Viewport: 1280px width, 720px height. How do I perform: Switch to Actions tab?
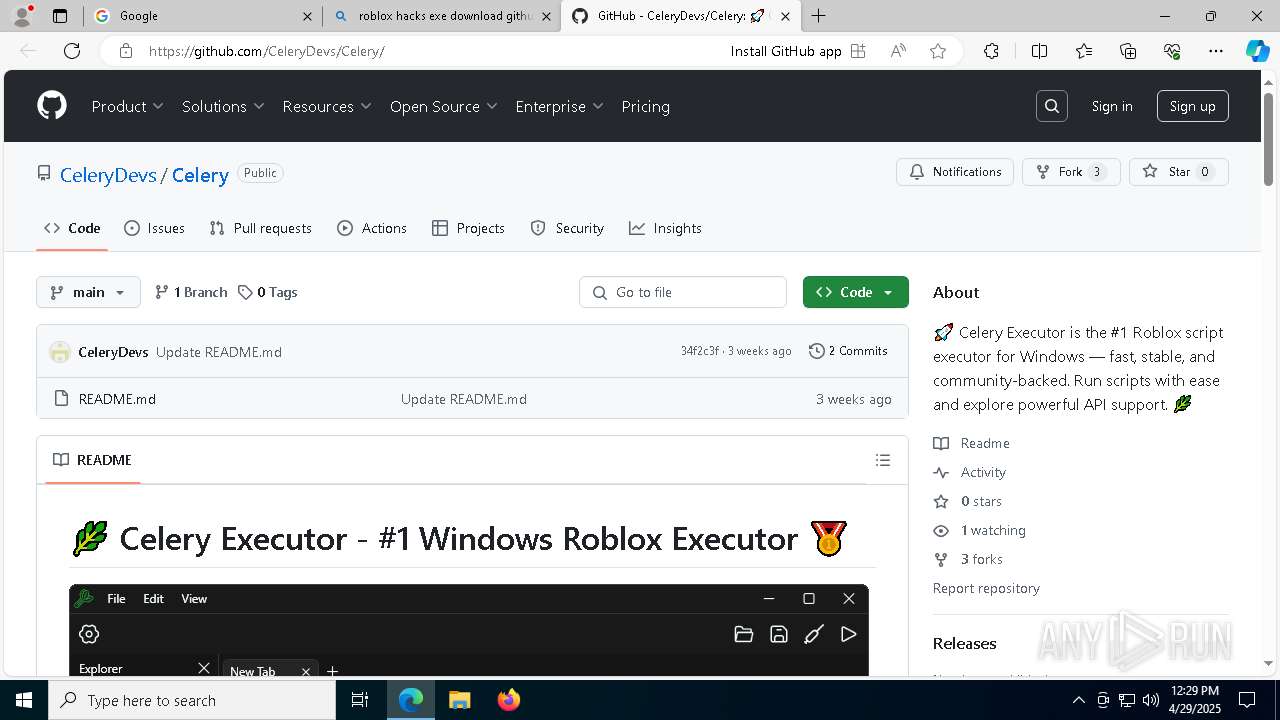(372, 228)
